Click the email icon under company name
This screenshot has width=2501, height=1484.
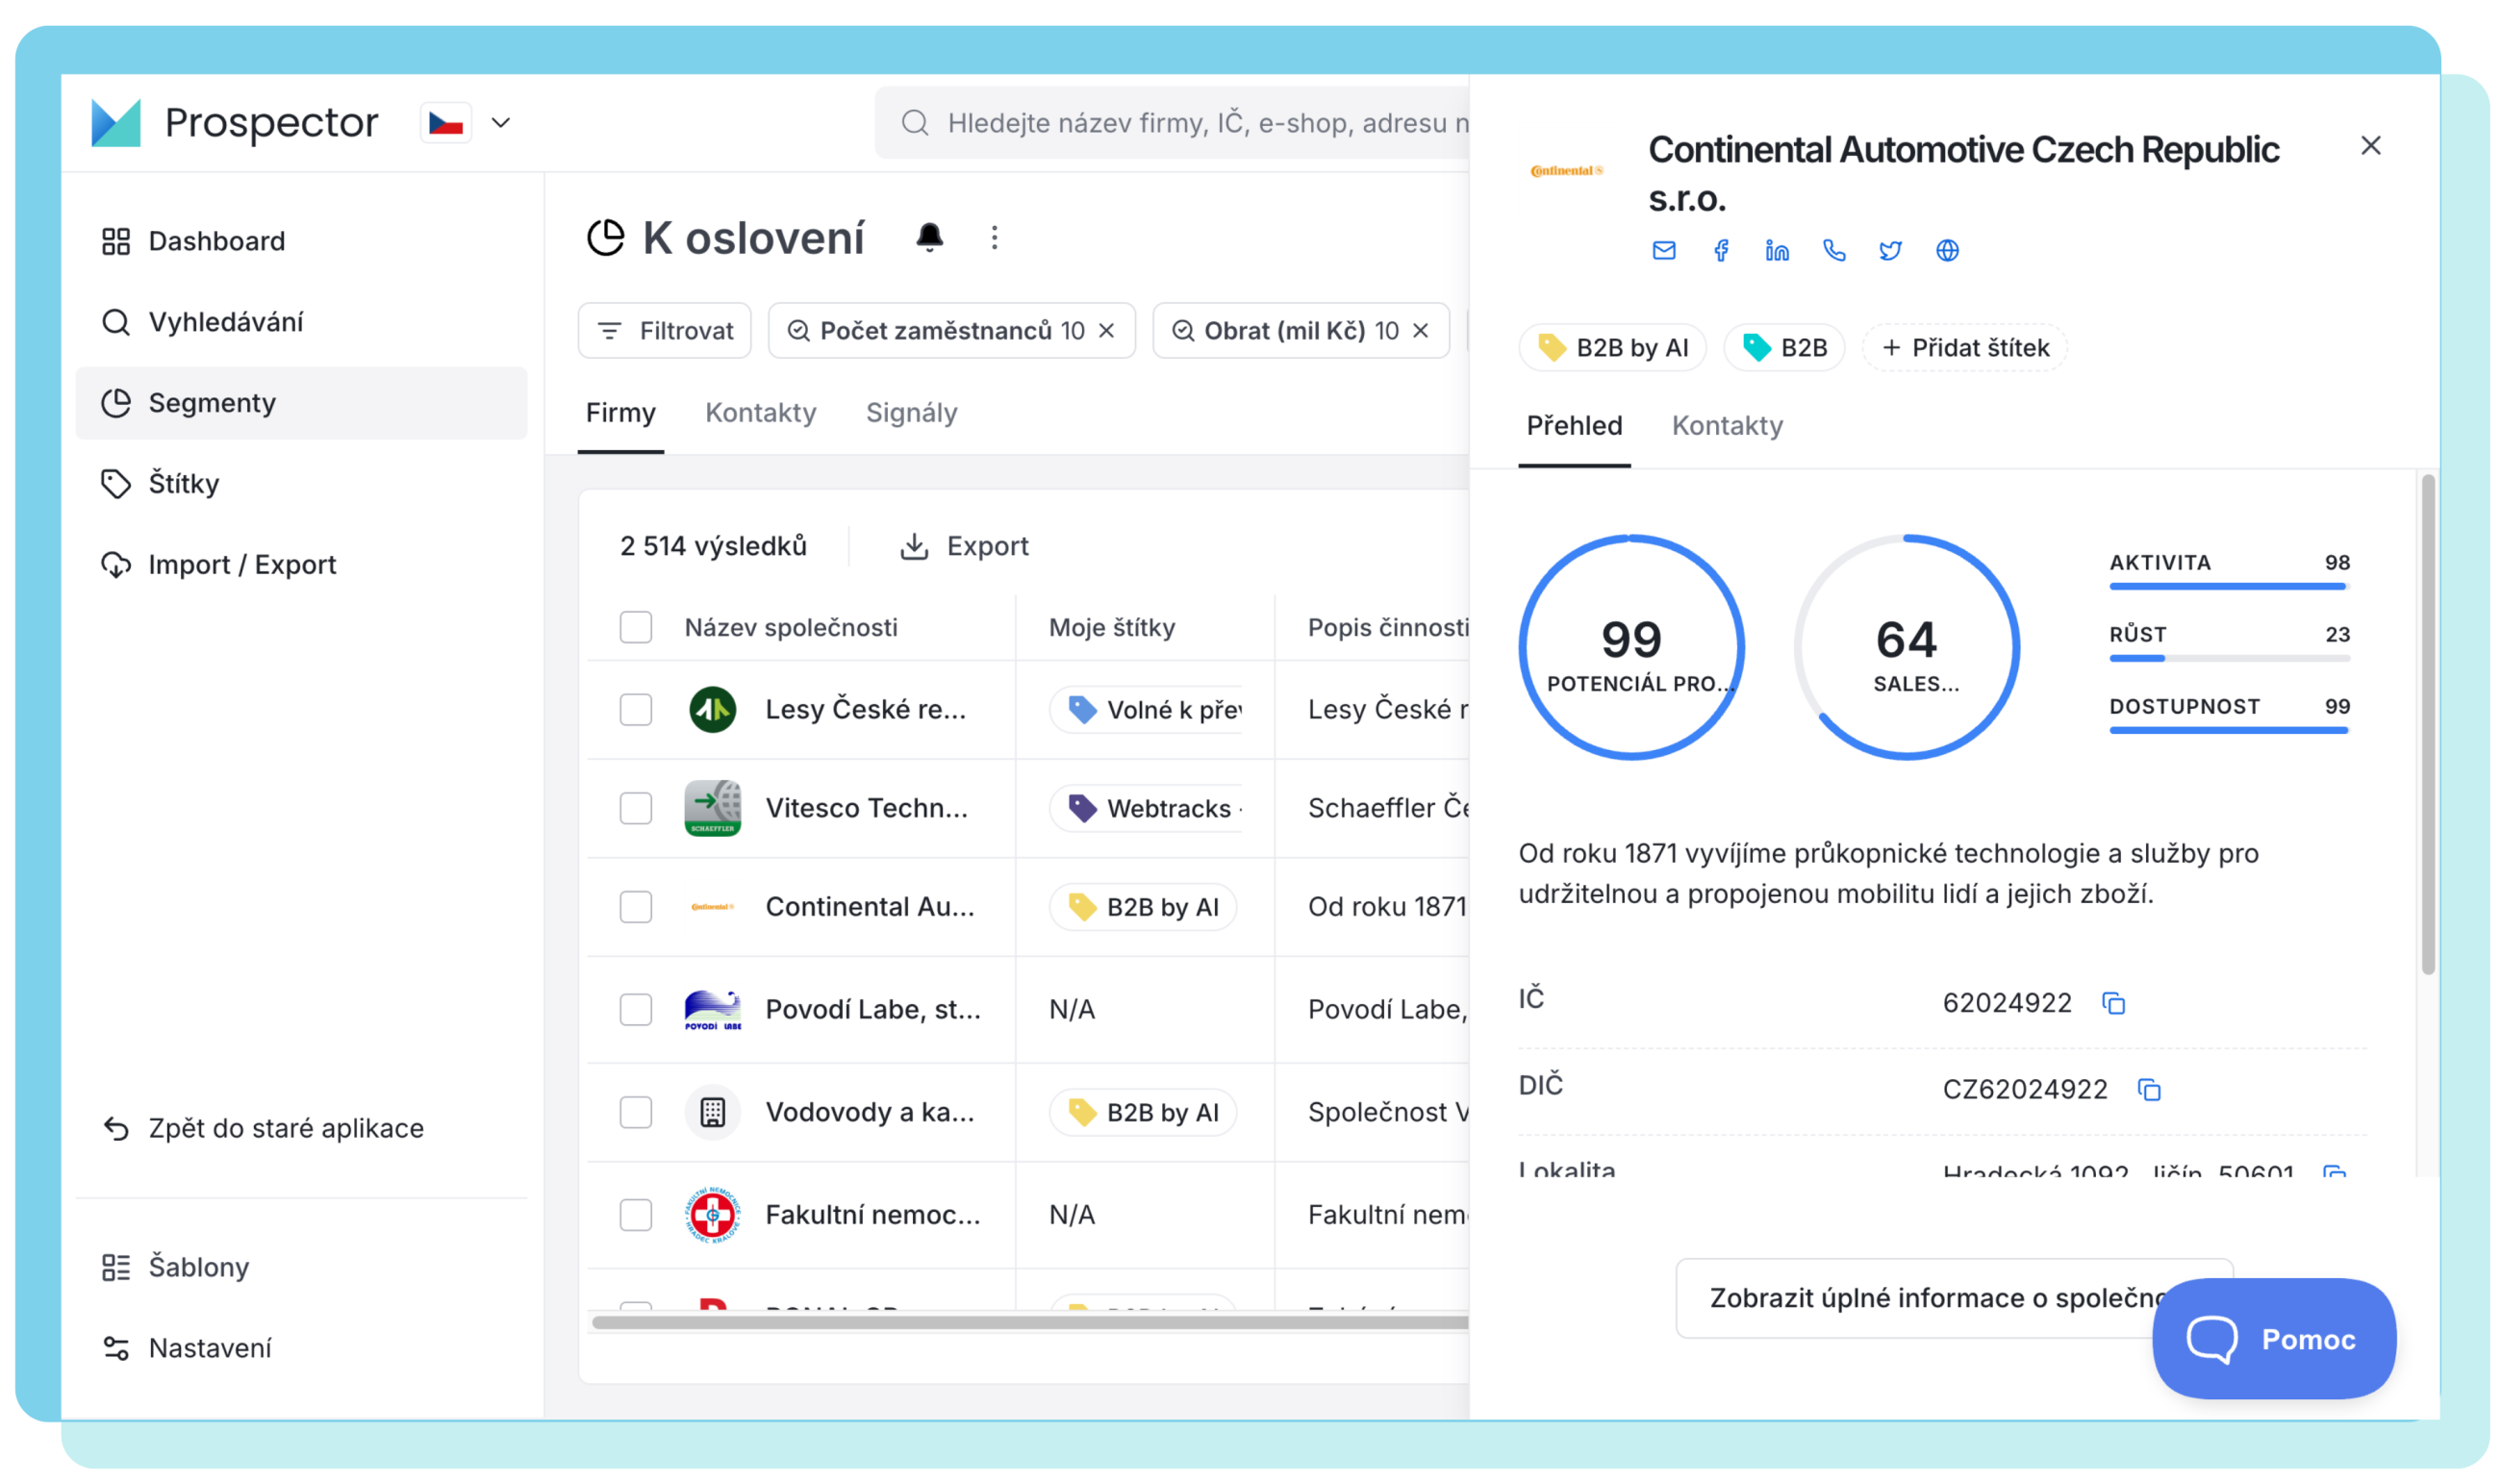pos(1663,250)
